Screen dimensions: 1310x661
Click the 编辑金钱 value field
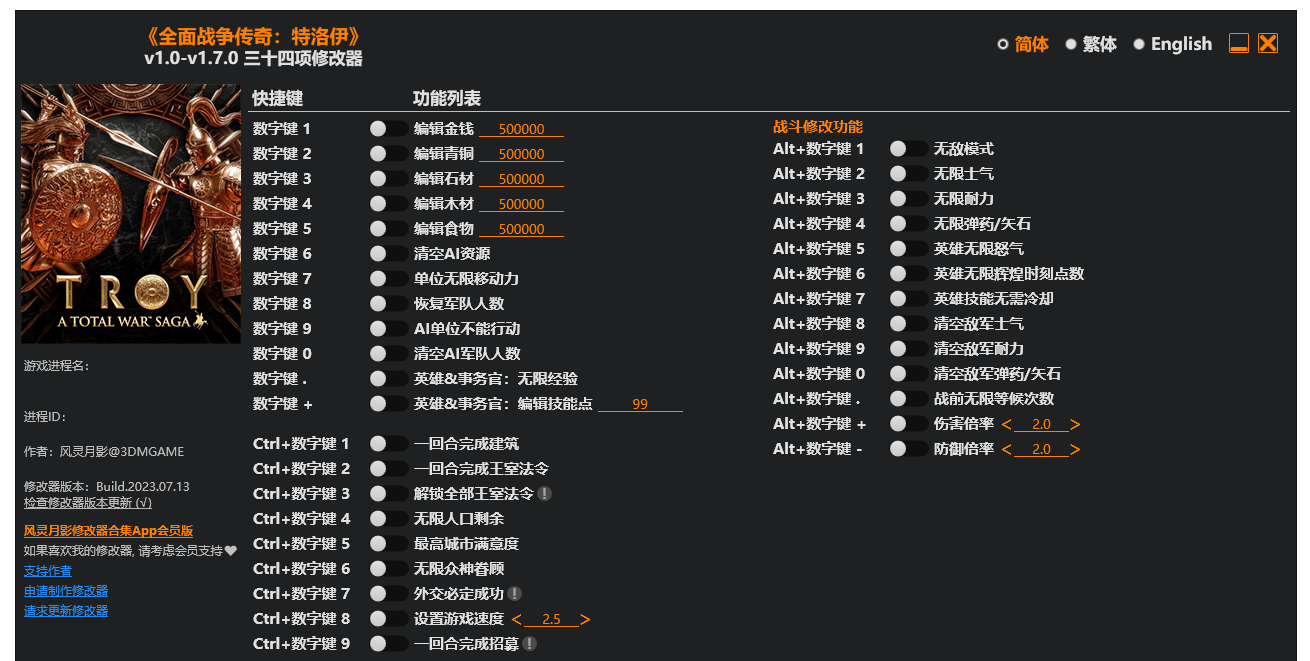(521, 129)
